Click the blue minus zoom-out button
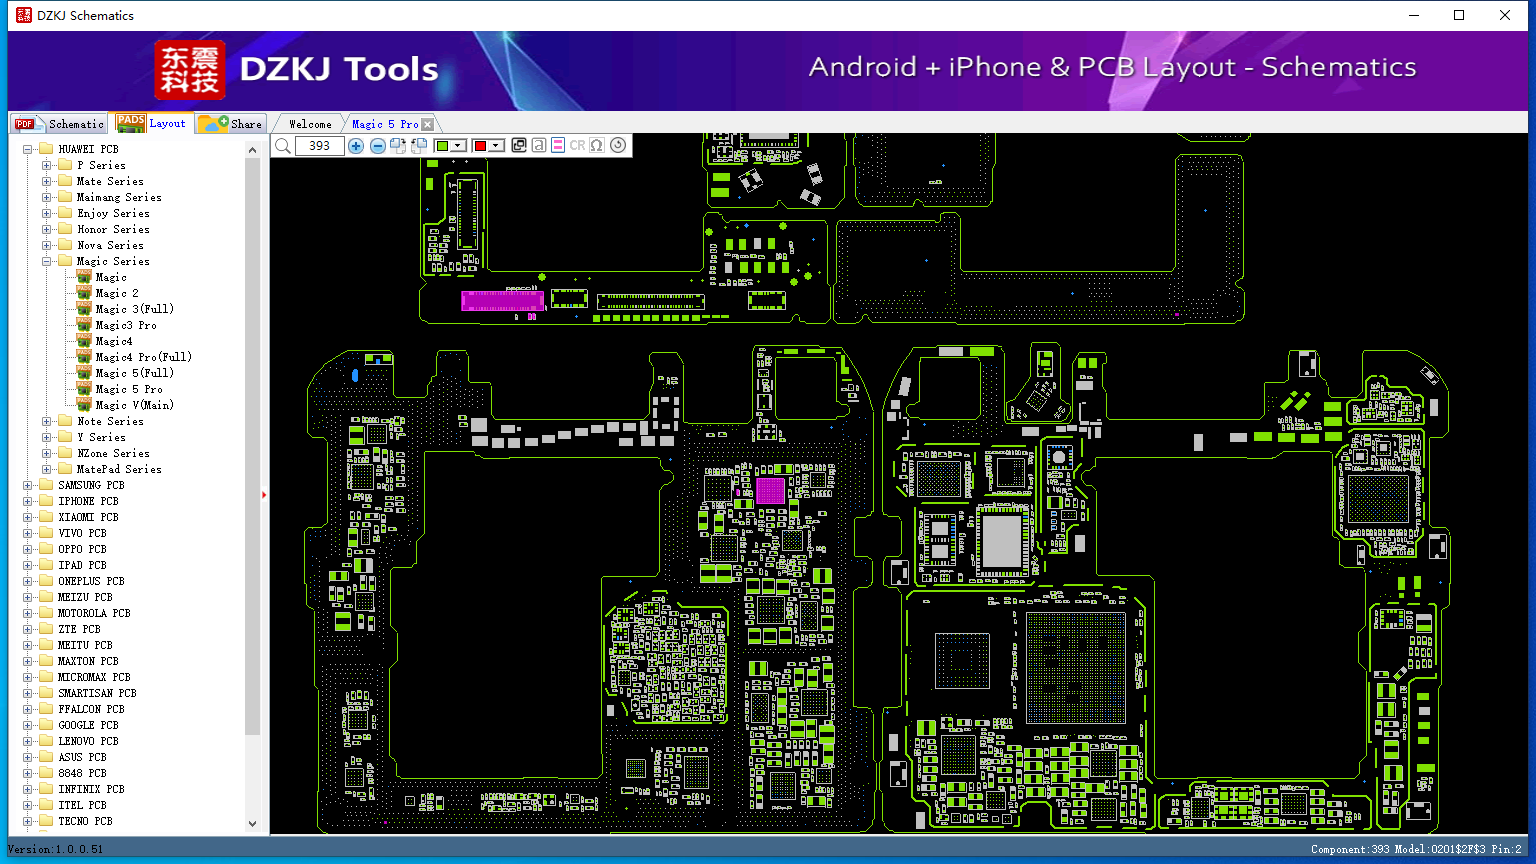Screen dimensions: 1536x864 point(378,146)
